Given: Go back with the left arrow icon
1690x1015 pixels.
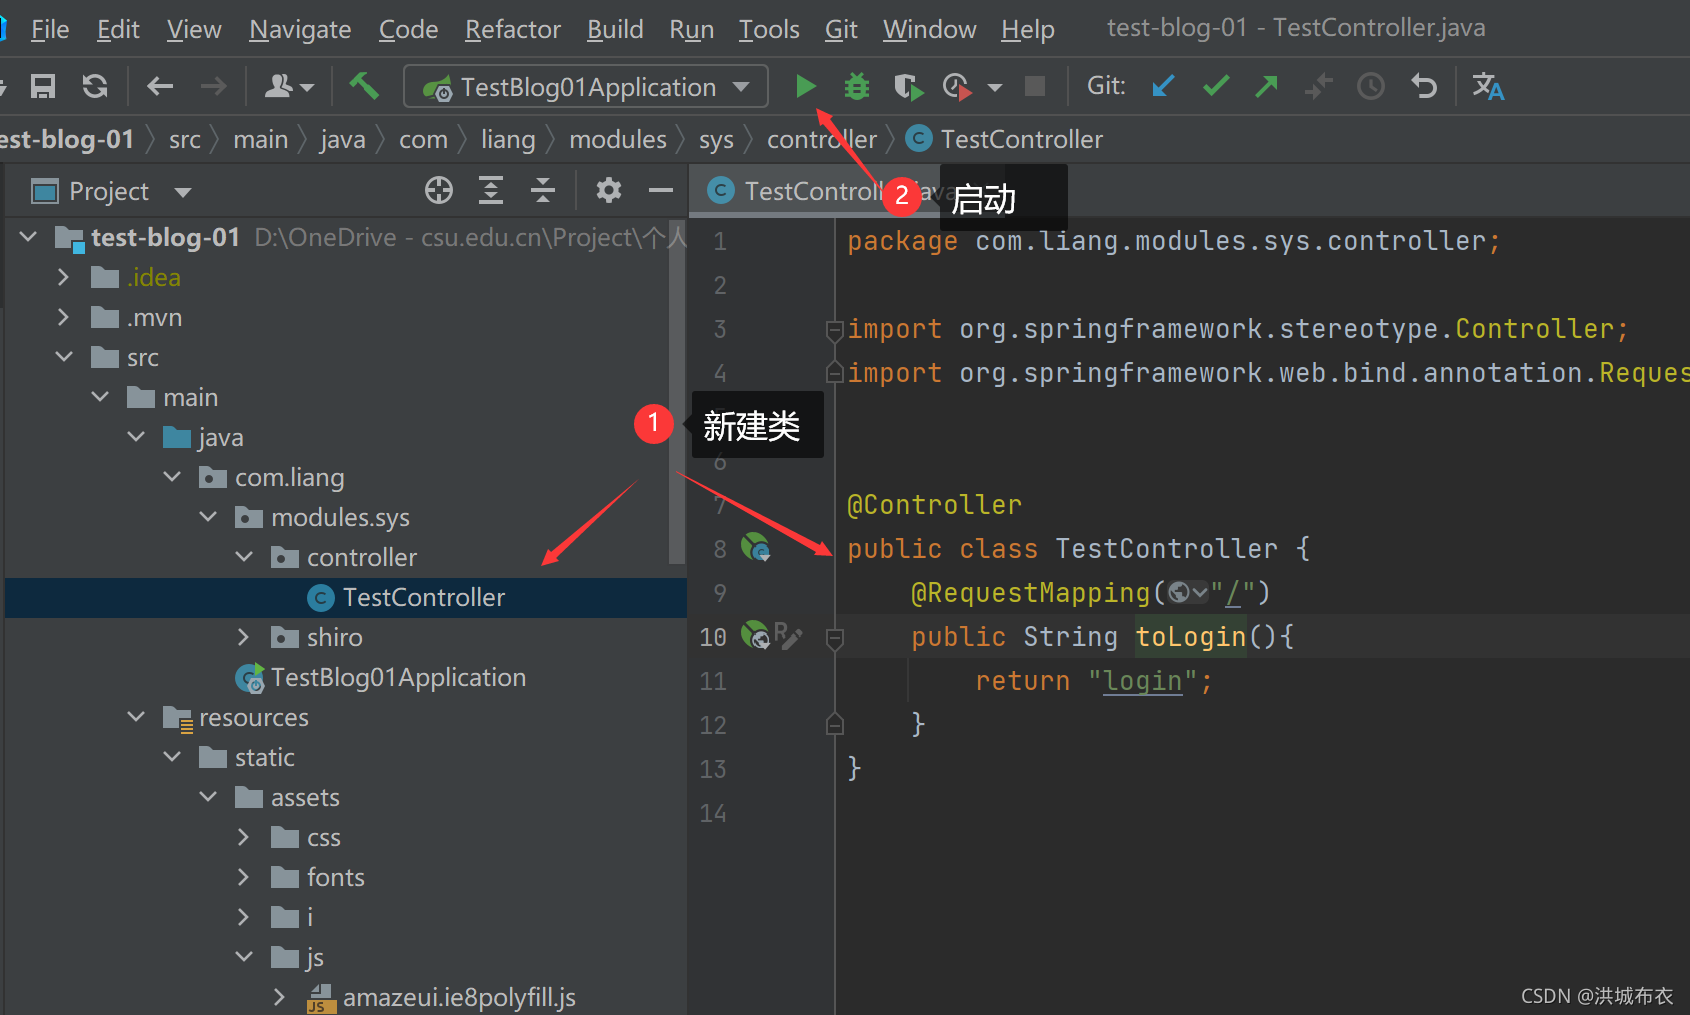Looking at the screenshot, I should tap(160, 87).
